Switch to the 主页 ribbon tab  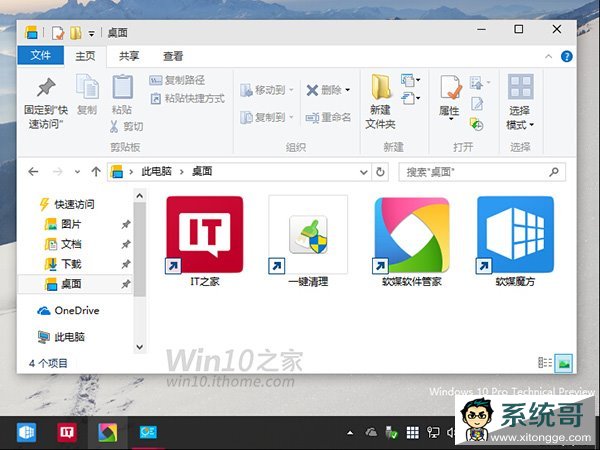[x=85, y=56]
